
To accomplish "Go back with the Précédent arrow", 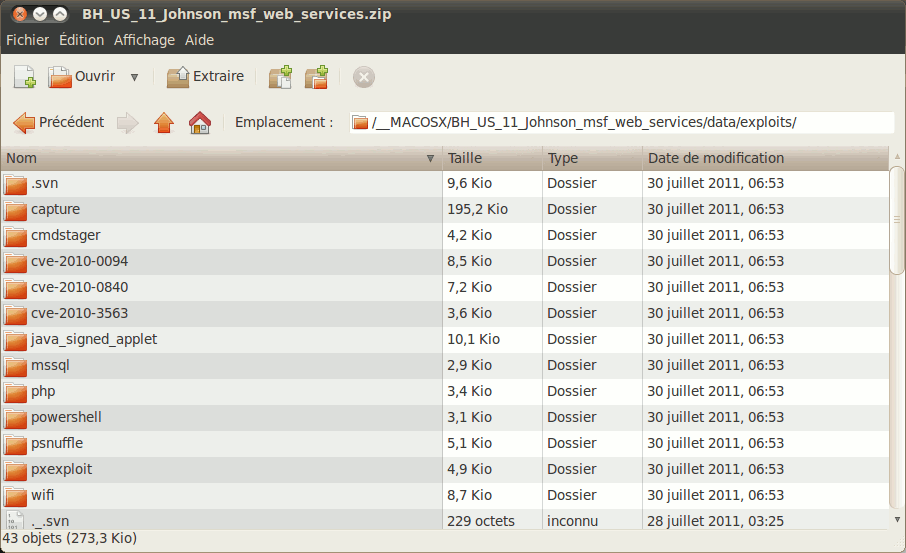I will (59, 122).
